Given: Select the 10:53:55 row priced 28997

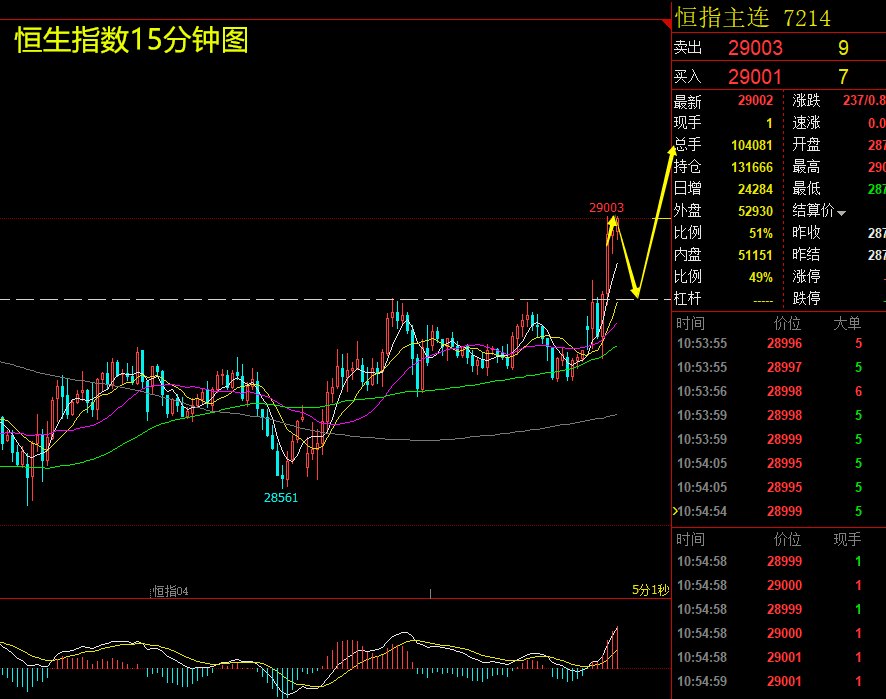Looking at the screenshot, I should pyautogui.click(x=779, y=367).
